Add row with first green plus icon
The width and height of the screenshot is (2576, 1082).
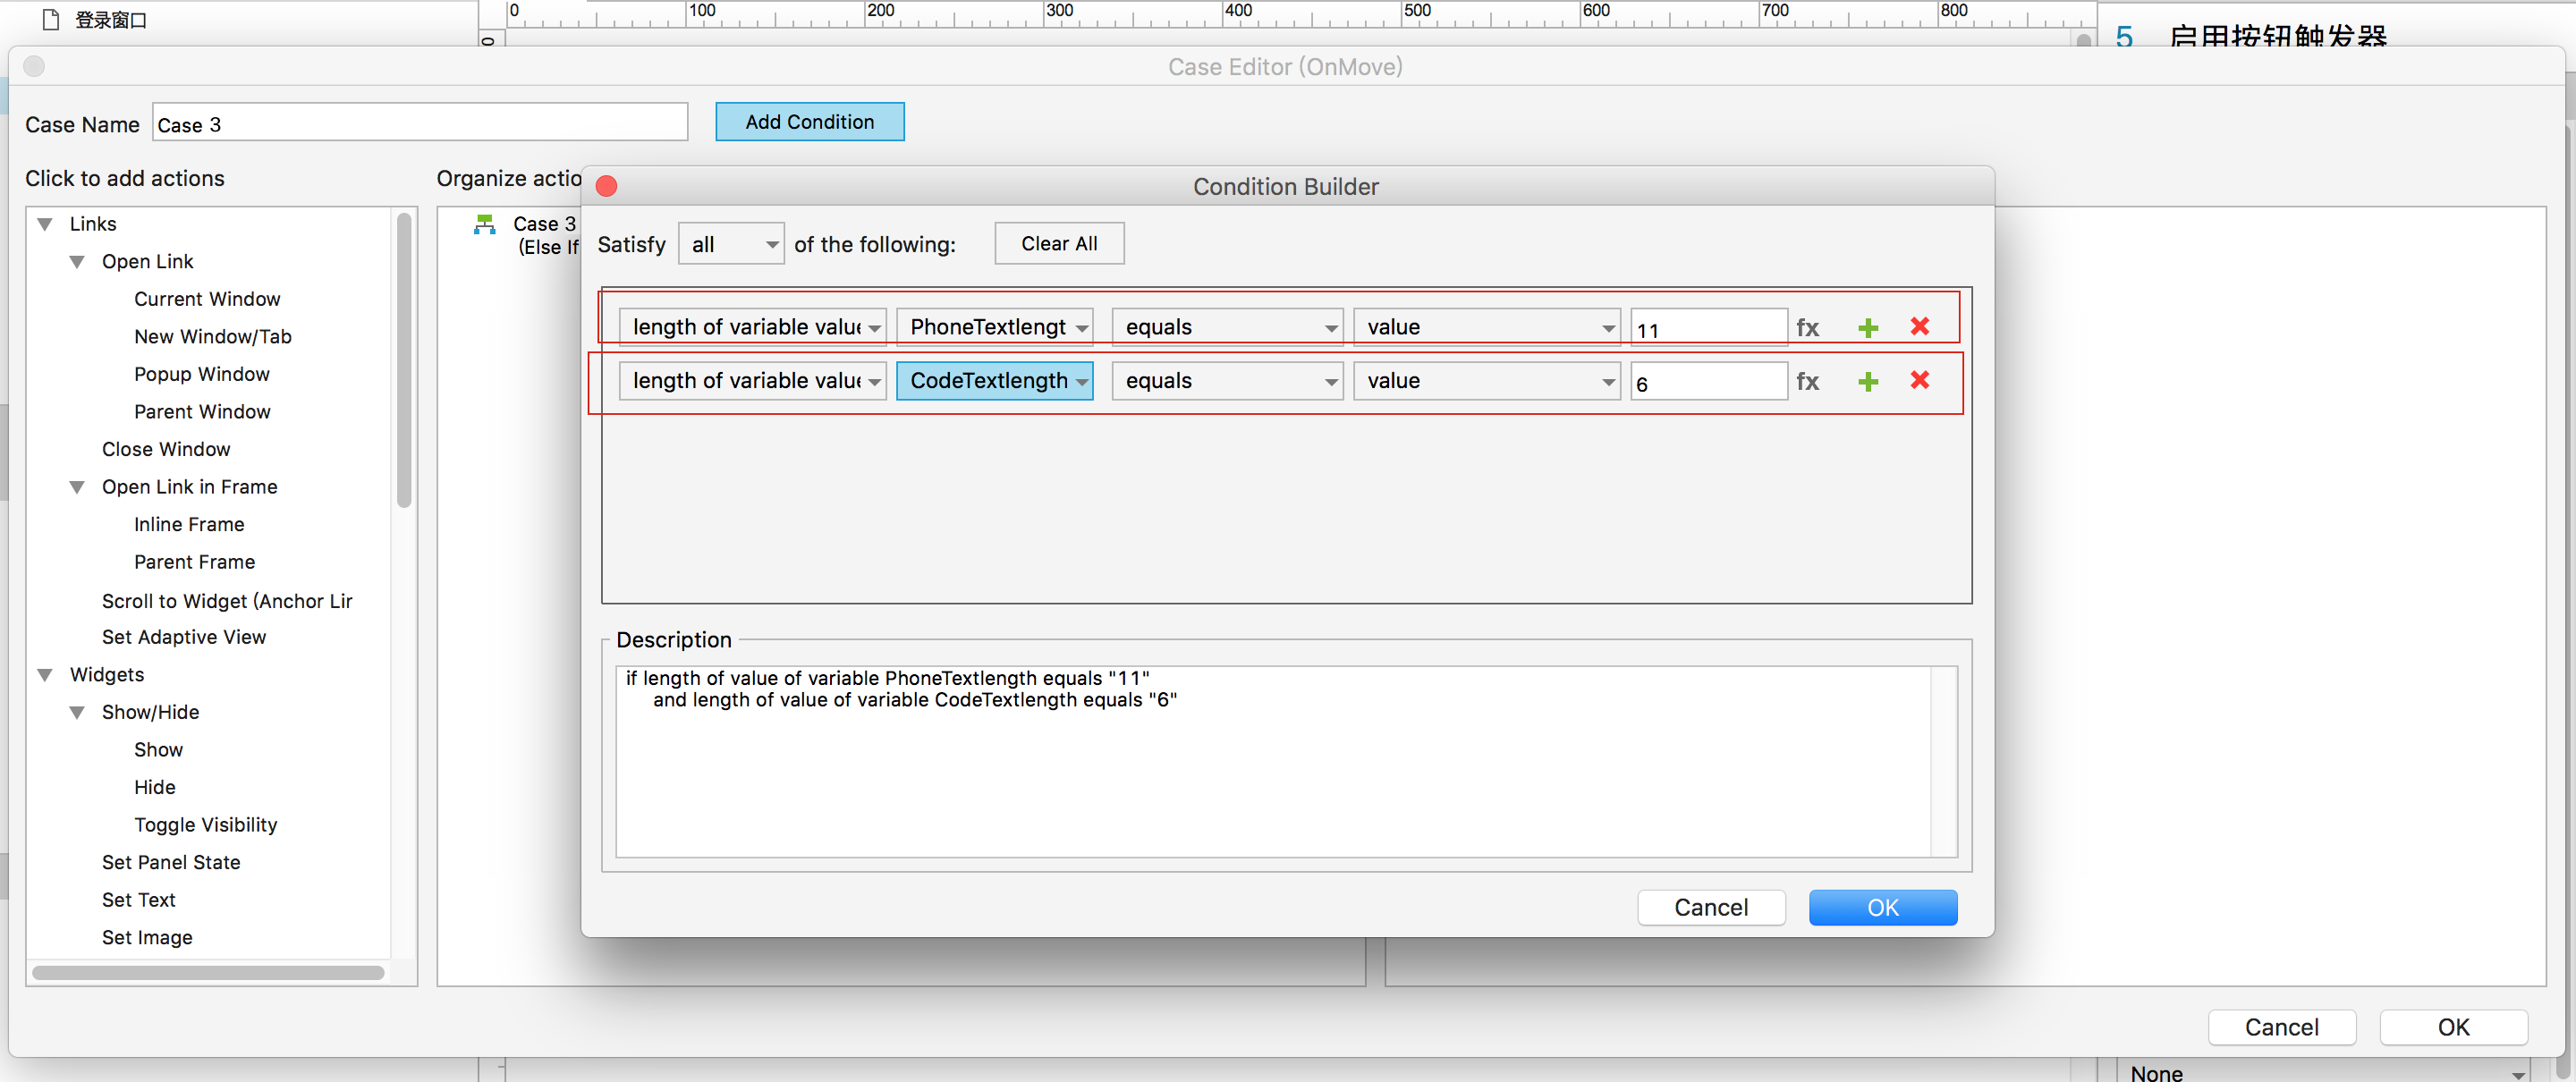(x=1867, y=328)
